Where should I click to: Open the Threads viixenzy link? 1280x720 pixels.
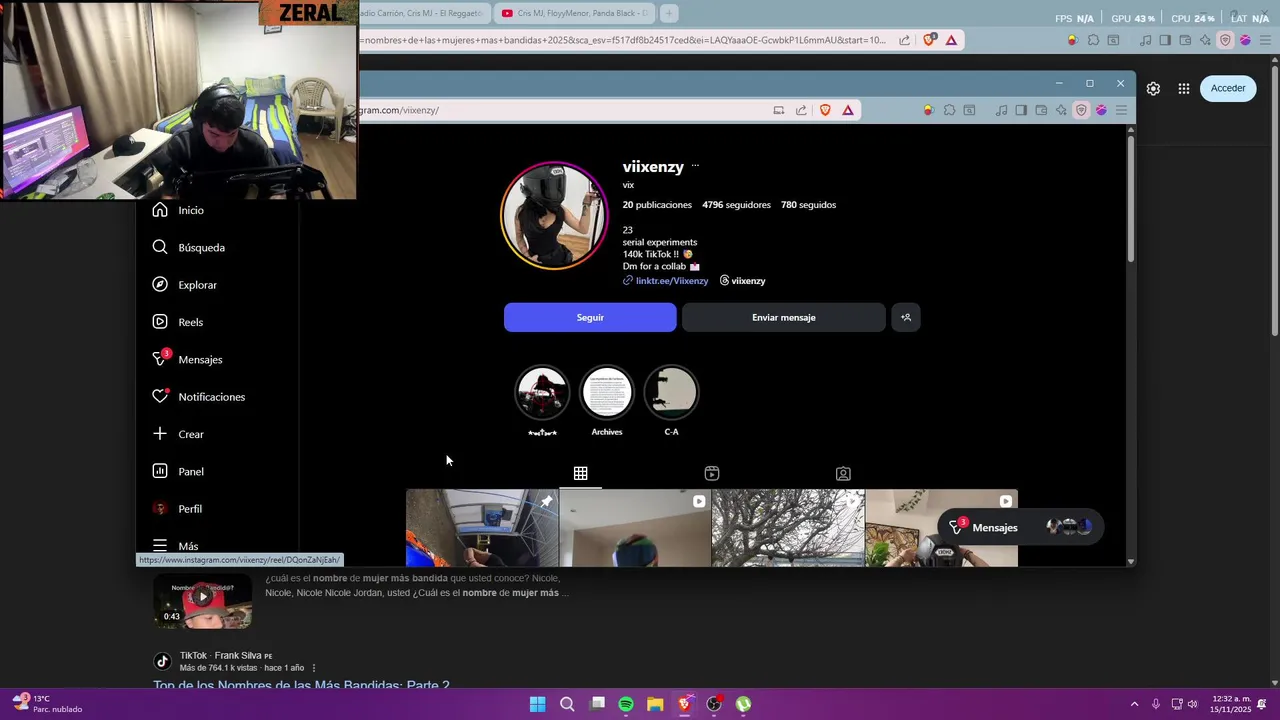(x=743, y=281)
